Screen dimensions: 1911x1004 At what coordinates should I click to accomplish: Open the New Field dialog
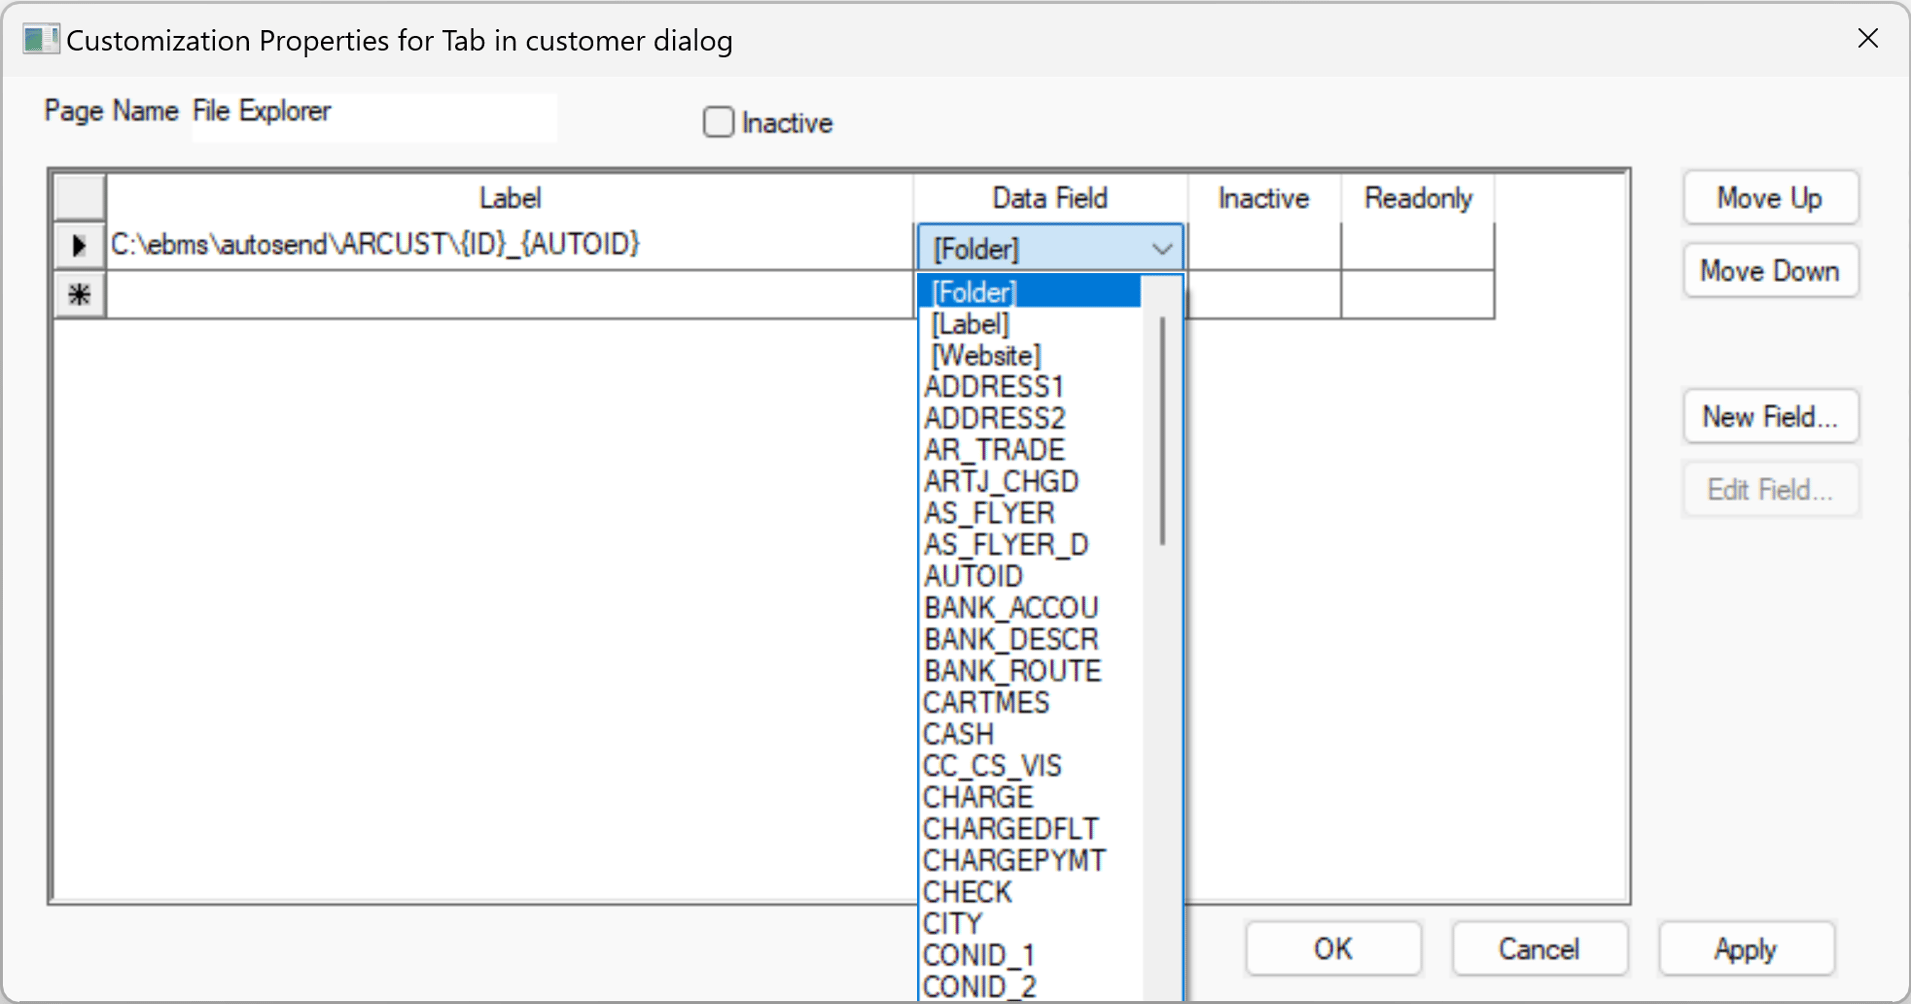pyautogui.click(x=1770, y=416)
